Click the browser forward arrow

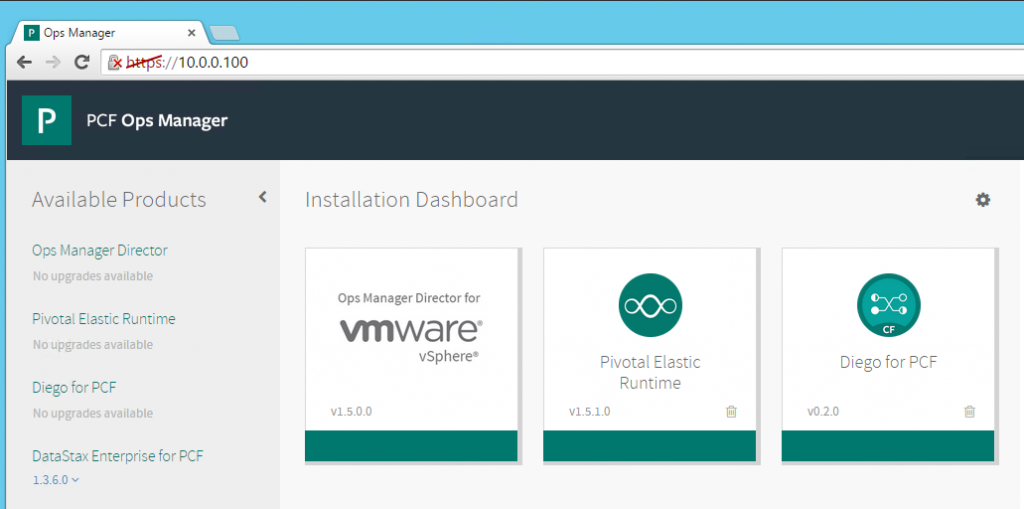point(53,63)
